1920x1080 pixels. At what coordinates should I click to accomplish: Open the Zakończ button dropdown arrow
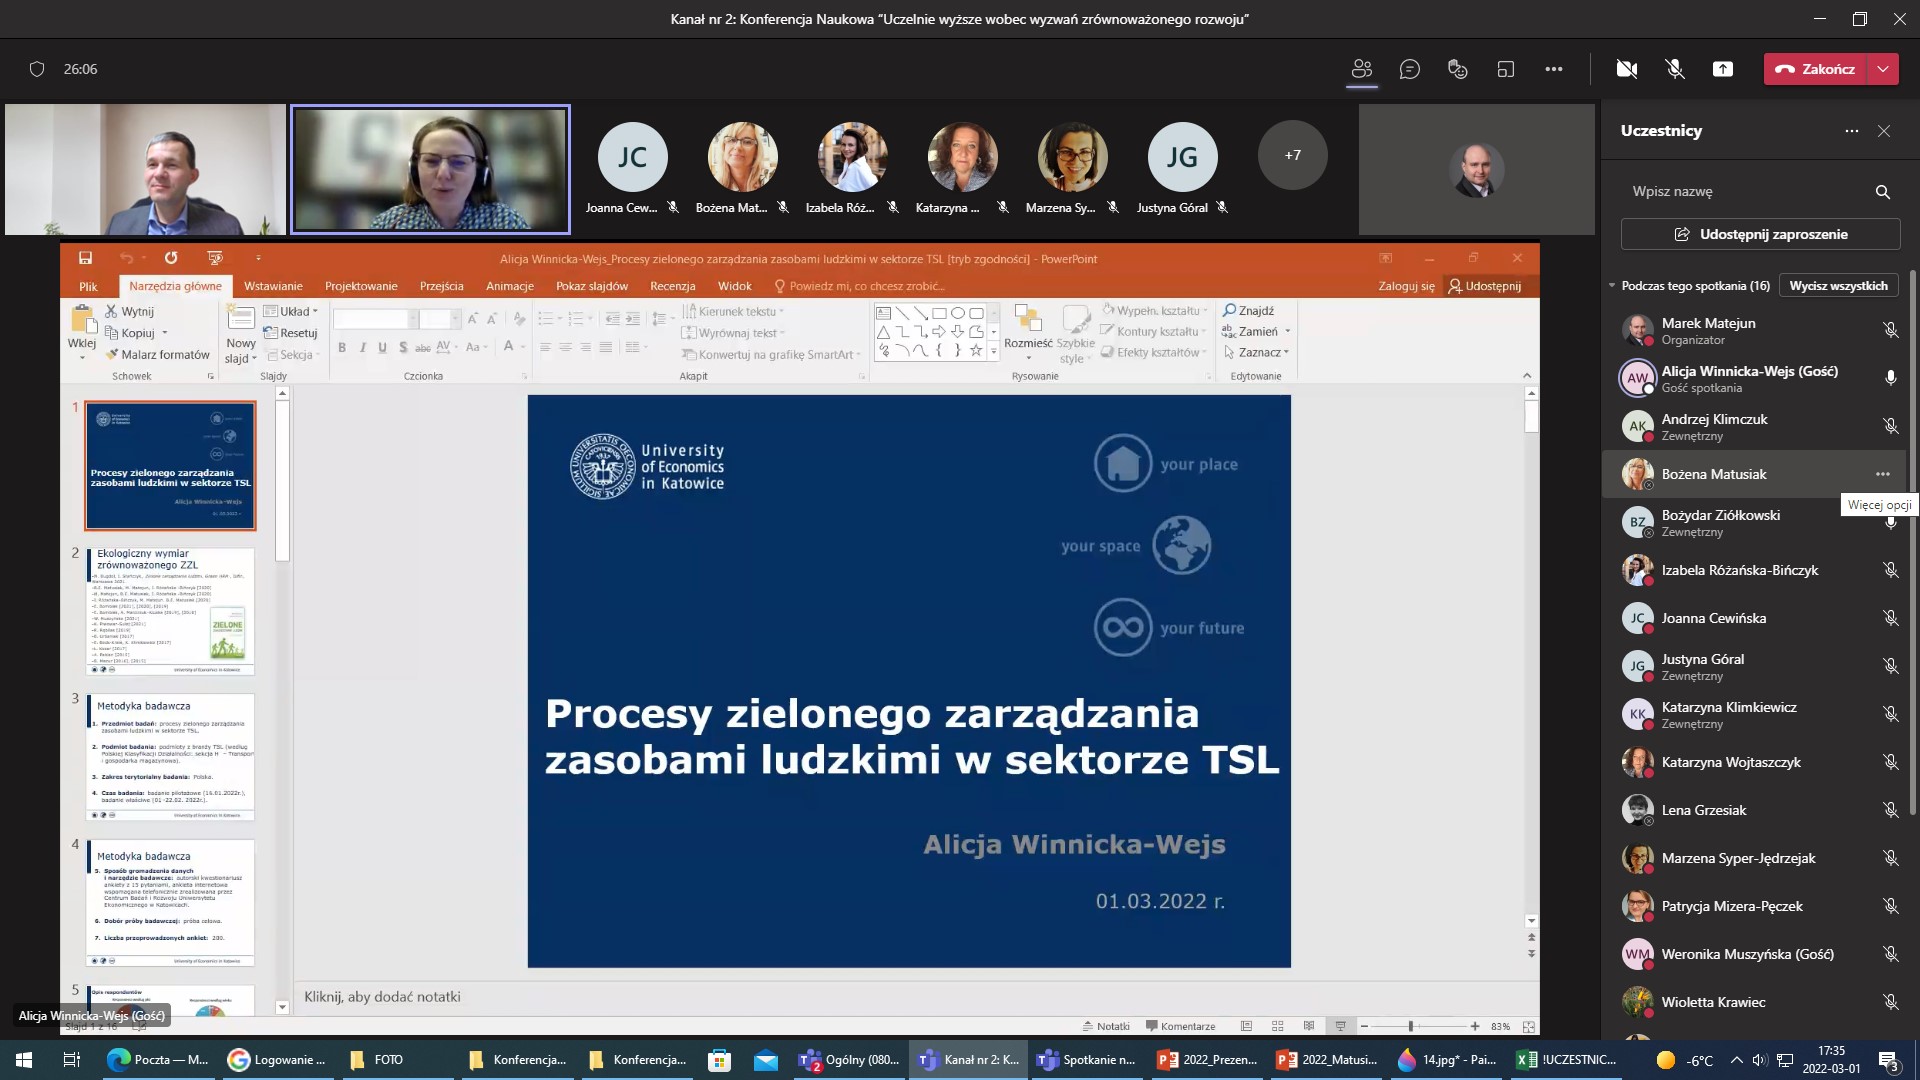click(1884, 69)
